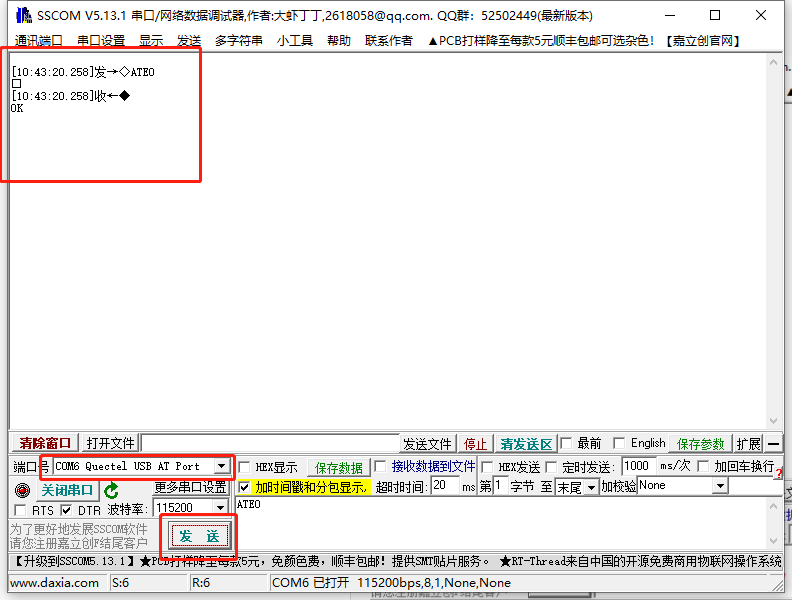Viewport: 792px width, 600px height.
Task: Click the 1000 ms interval input field
Action: pos(639,466)
